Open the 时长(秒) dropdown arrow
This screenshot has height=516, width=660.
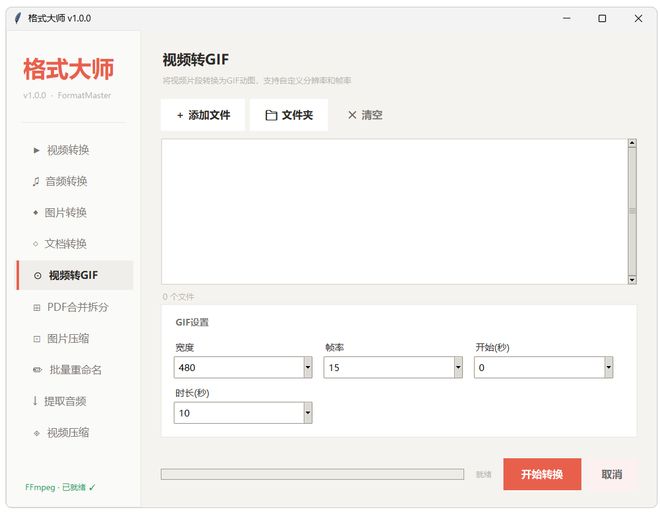coord(308,413)
